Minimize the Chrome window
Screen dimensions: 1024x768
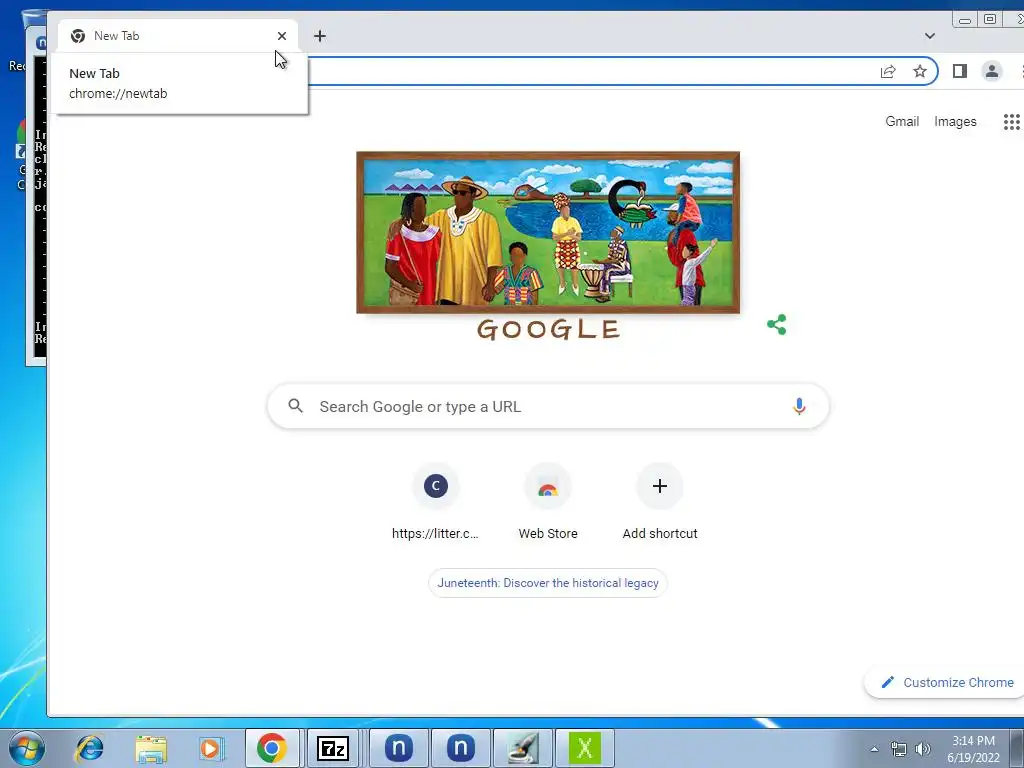[965, 20]
